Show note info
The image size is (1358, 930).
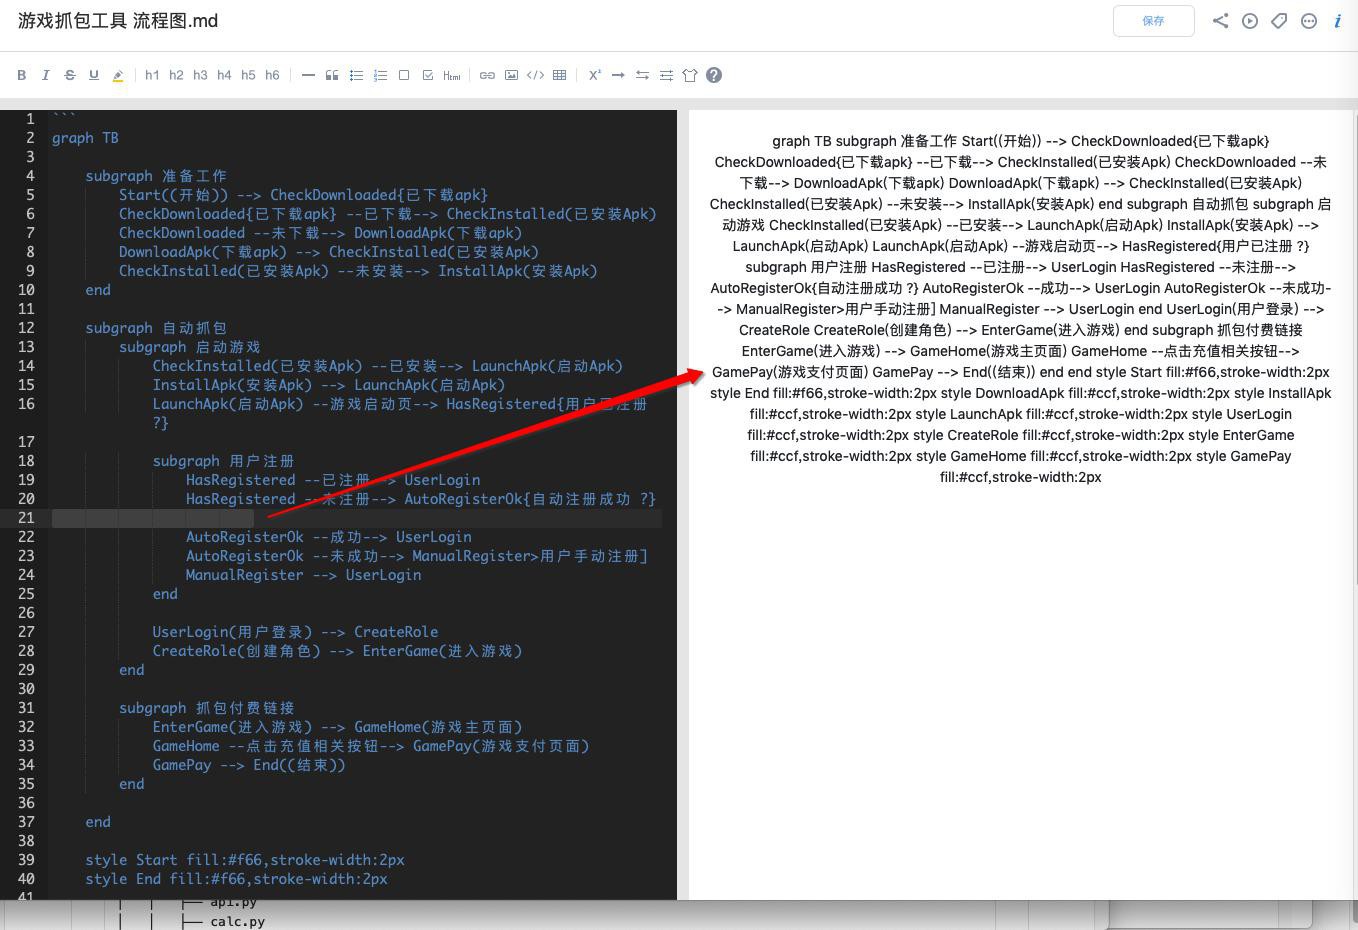click(x=1337, y=21)
